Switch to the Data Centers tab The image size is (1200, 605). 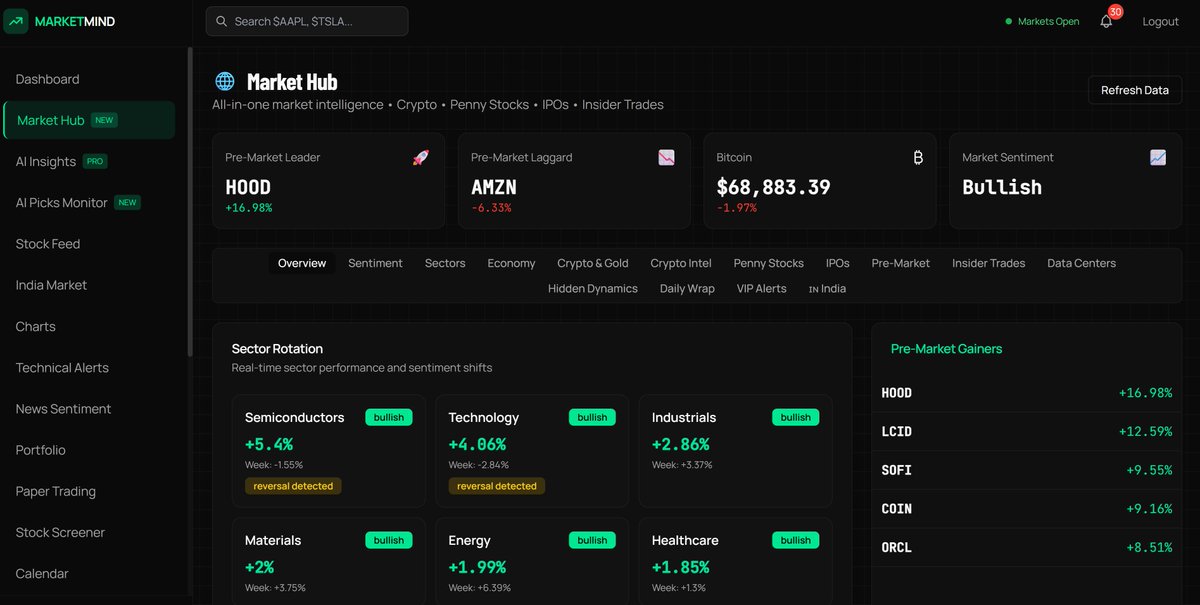pyautogui.click(x=1081, y=263)
